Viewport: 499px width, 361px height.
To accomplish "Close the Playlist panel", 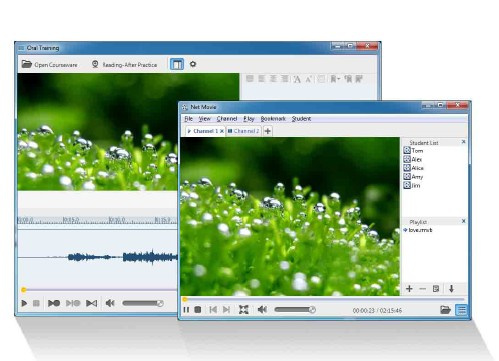I will (x=463, y=221).
